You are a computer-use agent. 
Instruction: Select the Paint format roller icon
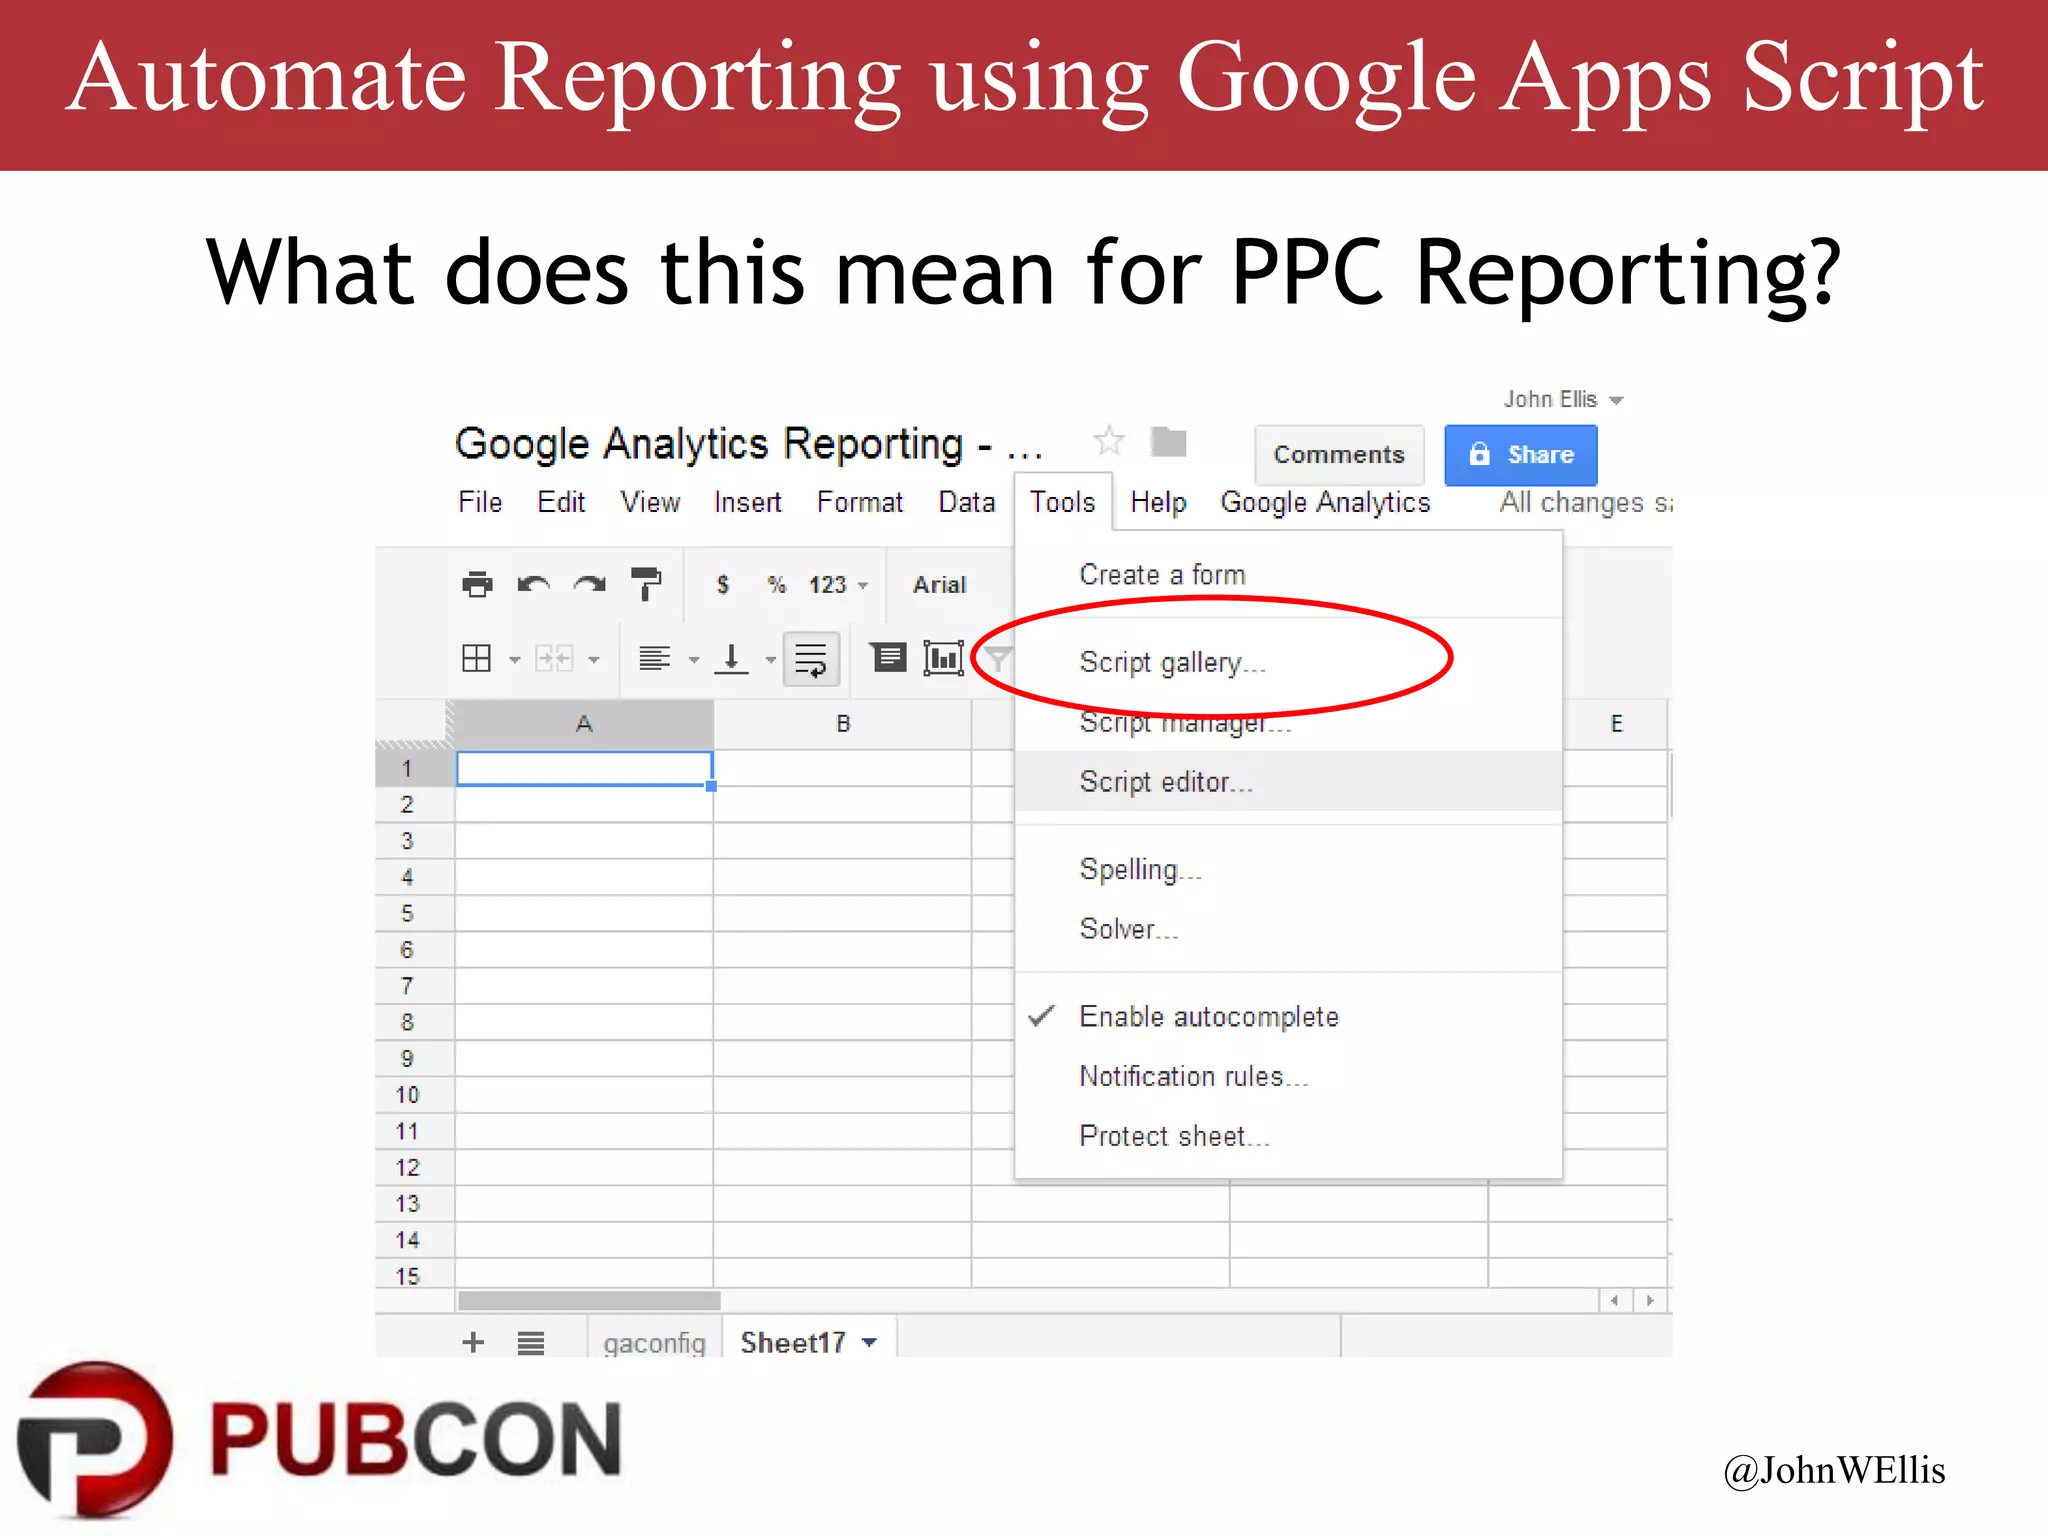coord(646,584)
